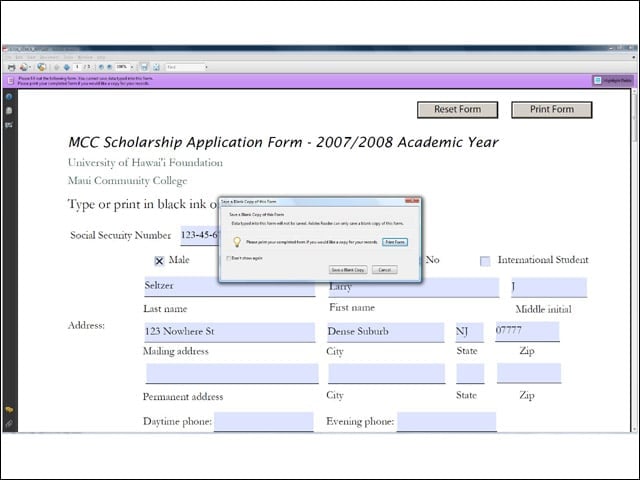Click the empty permanent address Zip field
This screenshot has height=480, width=640.
pyautogui.click(x=529, y=373)
